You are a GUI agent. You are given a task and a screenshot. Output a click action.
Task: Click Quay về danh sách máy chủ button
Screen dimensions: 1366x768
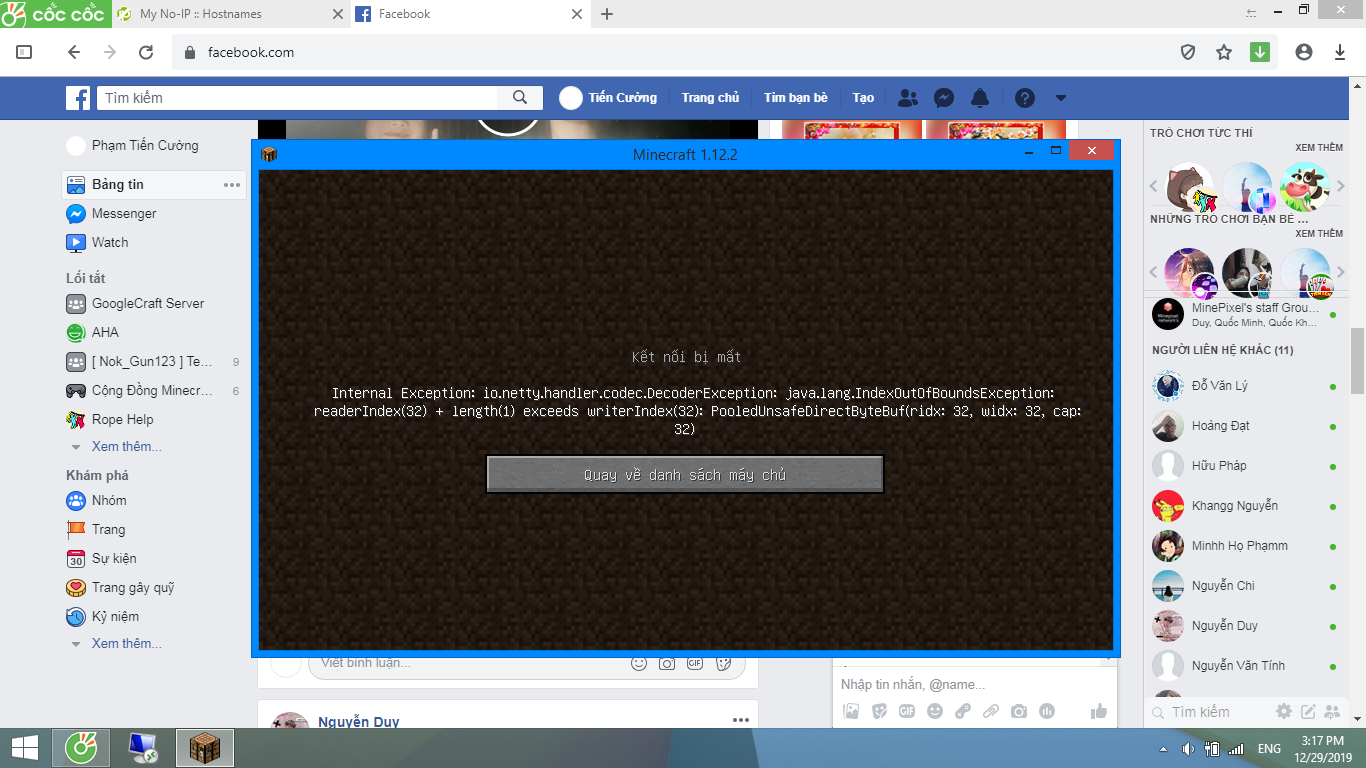[685, 475]
